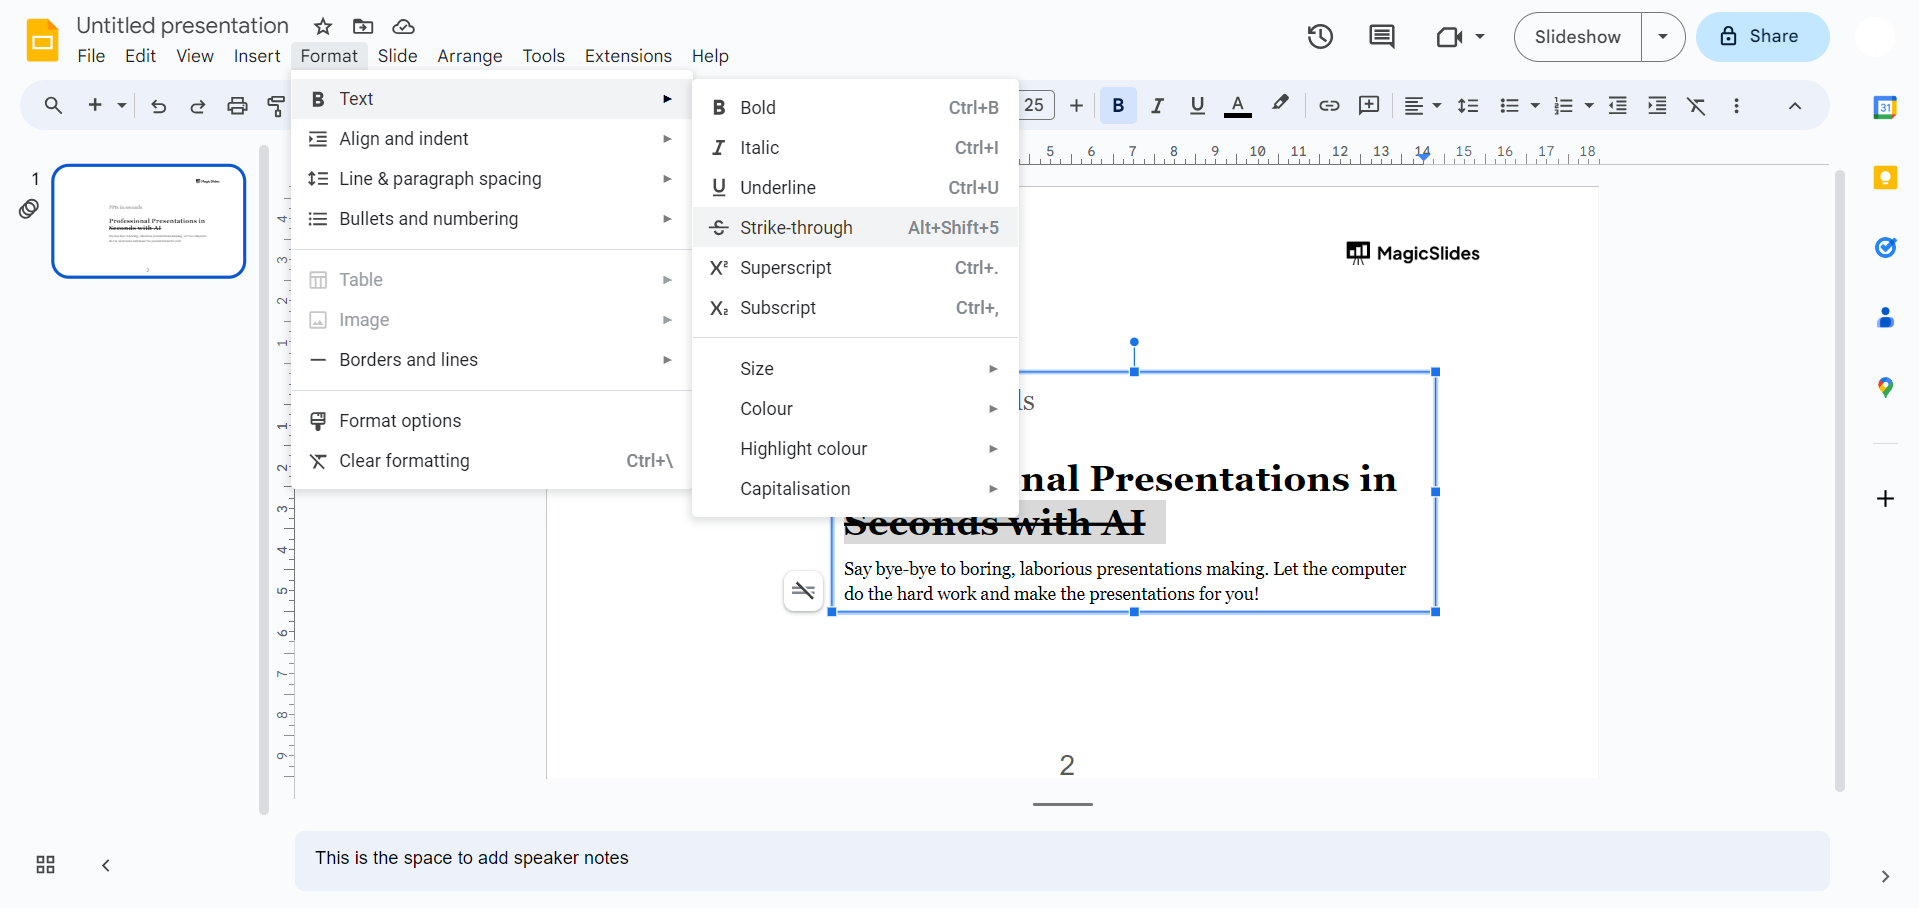The width and height of the screenshot is (1919, 908).
Task: Open version history clock icon
Action: tap(1320, 37)
